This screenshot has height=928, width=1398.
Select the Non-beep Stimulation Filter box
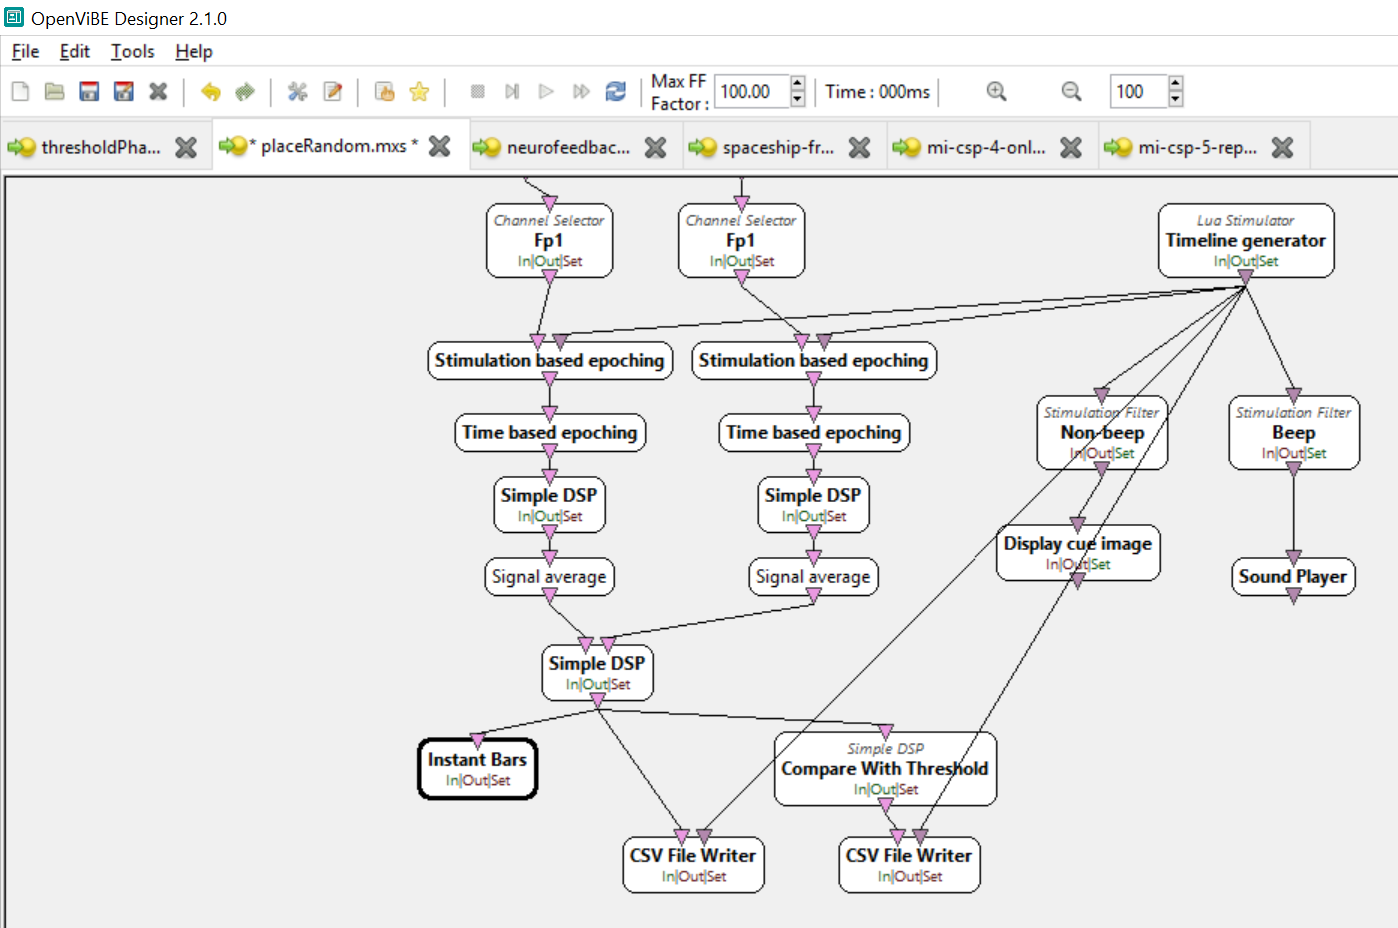pos(1102,432)
